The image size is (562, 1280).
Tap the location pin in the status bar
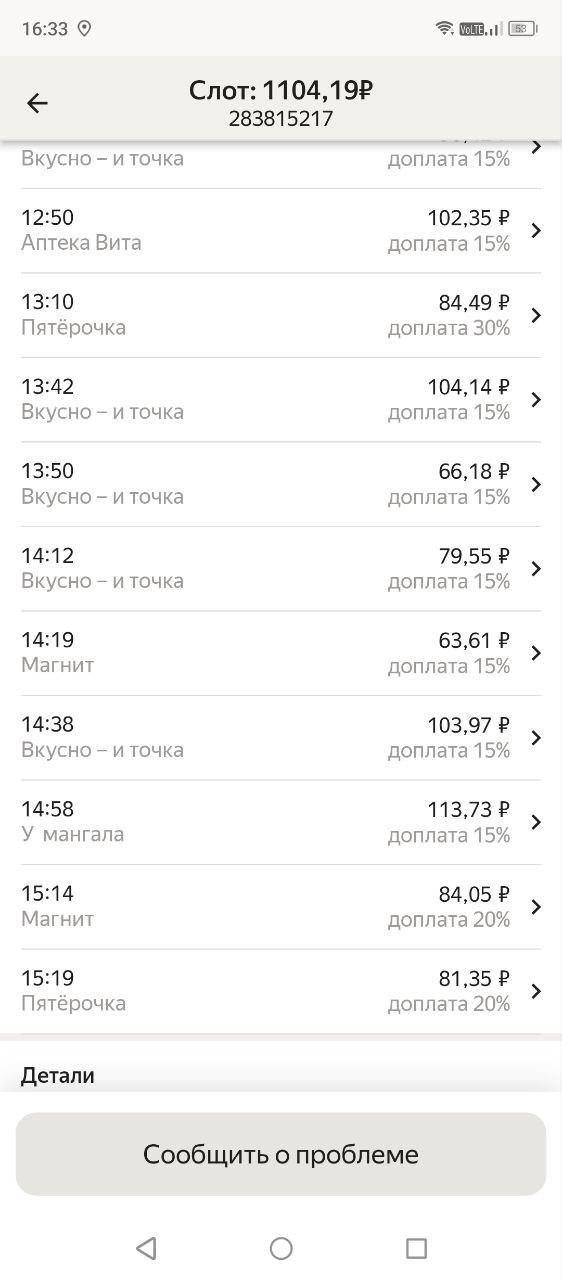pyautogui.click(x=84, y=28)
